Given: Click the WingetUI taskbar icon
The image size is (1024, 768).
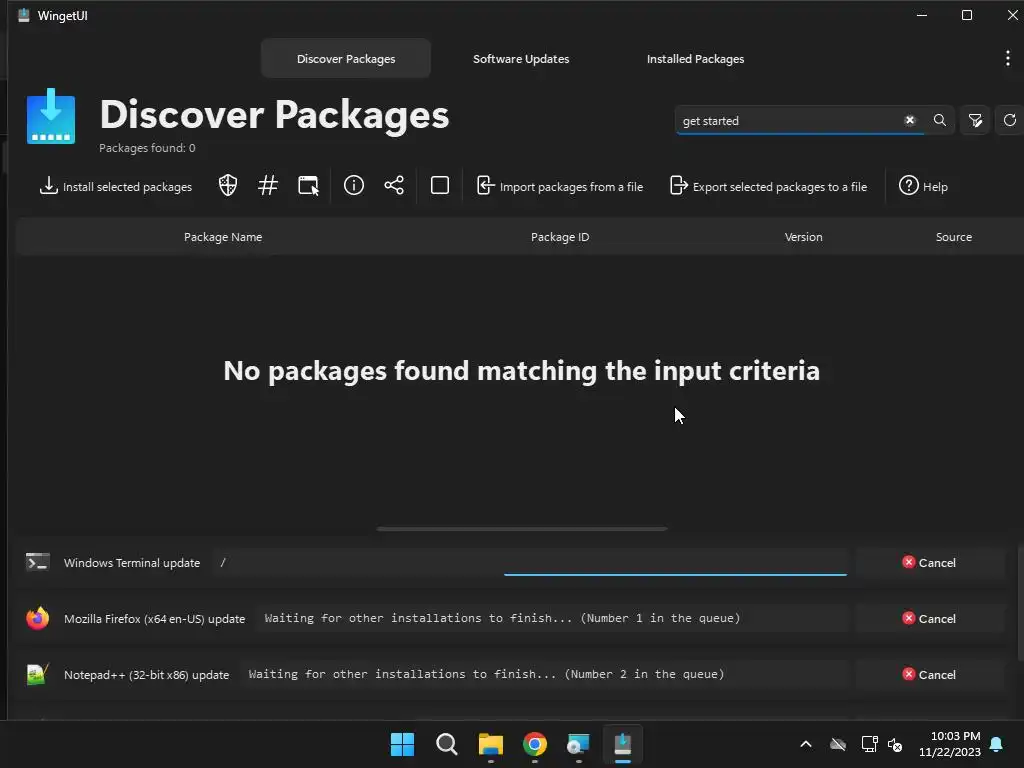Looking at the screenshot, I should 622,744.
